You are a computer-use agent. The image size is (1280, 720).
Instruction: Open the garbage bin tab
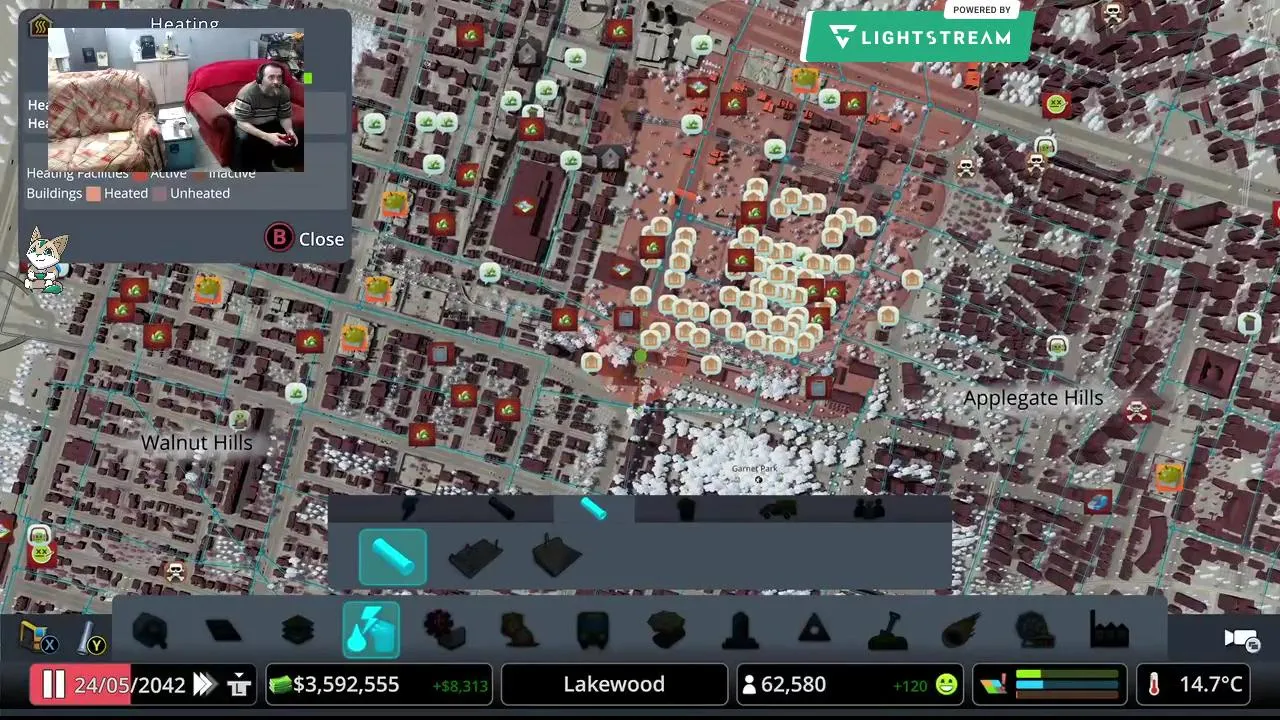(686, 508)
